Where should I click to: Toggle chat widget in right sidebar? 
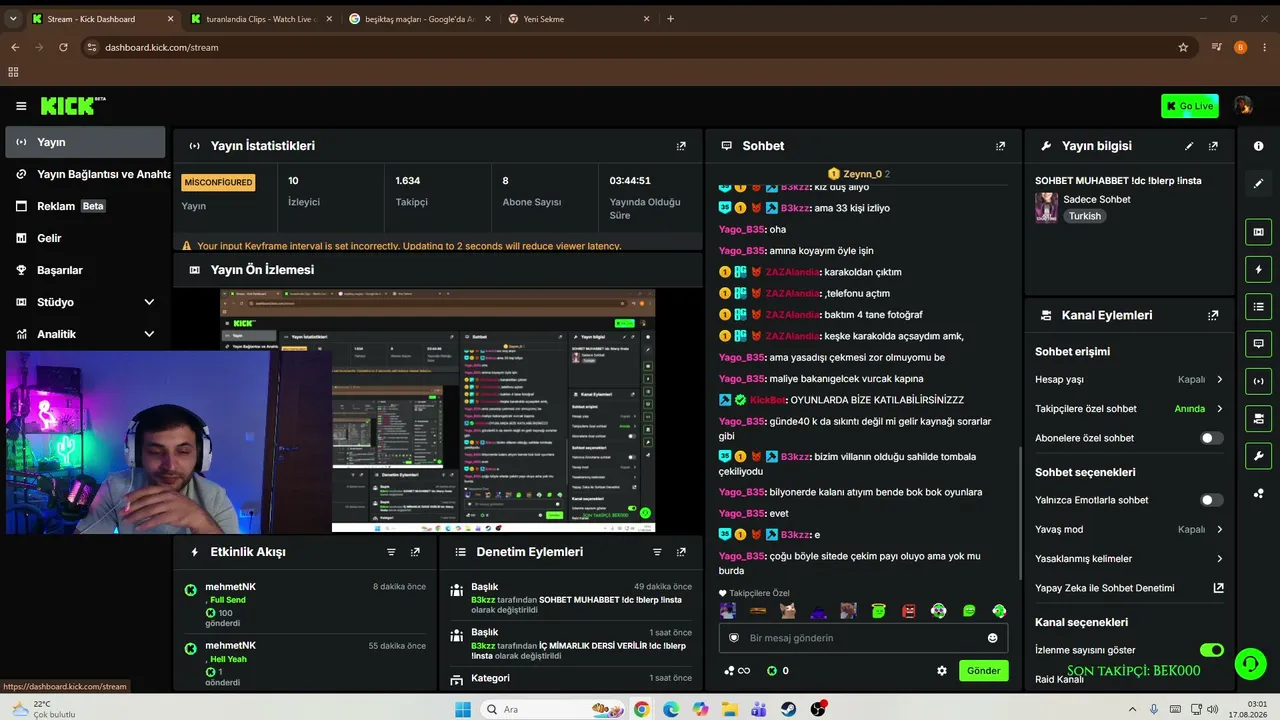click(x=1258, y=343)
